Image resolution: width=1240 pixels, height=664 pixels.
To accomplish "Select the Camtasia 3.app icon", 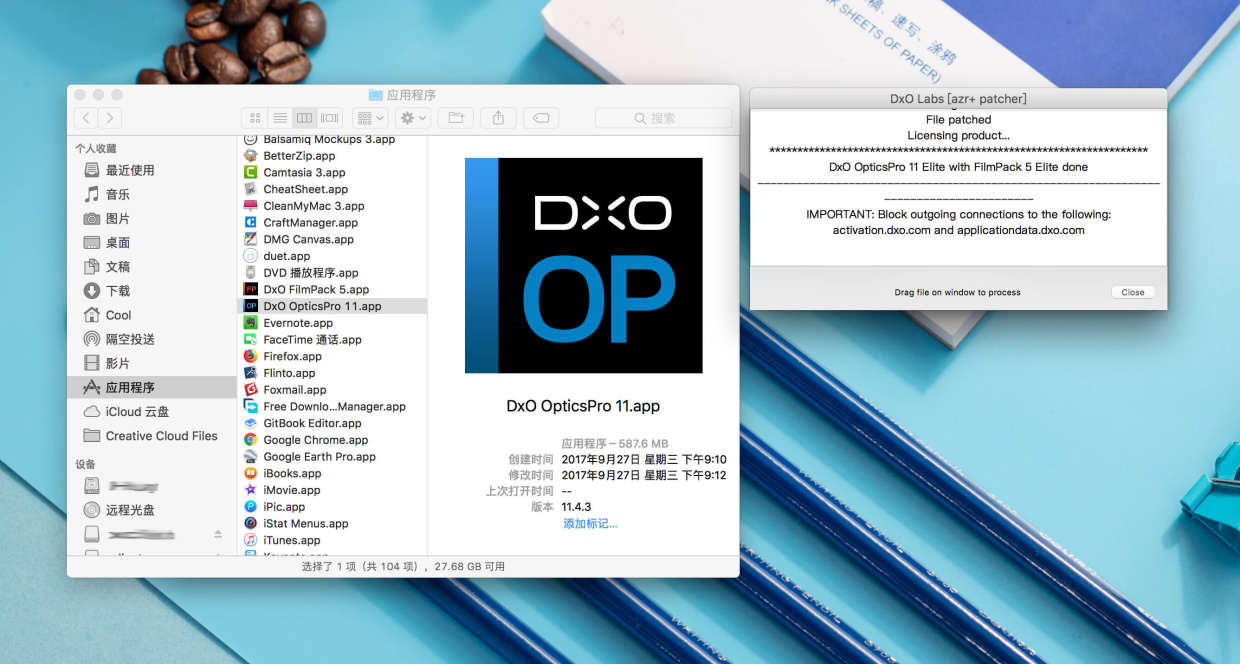I will click(251, 173).
